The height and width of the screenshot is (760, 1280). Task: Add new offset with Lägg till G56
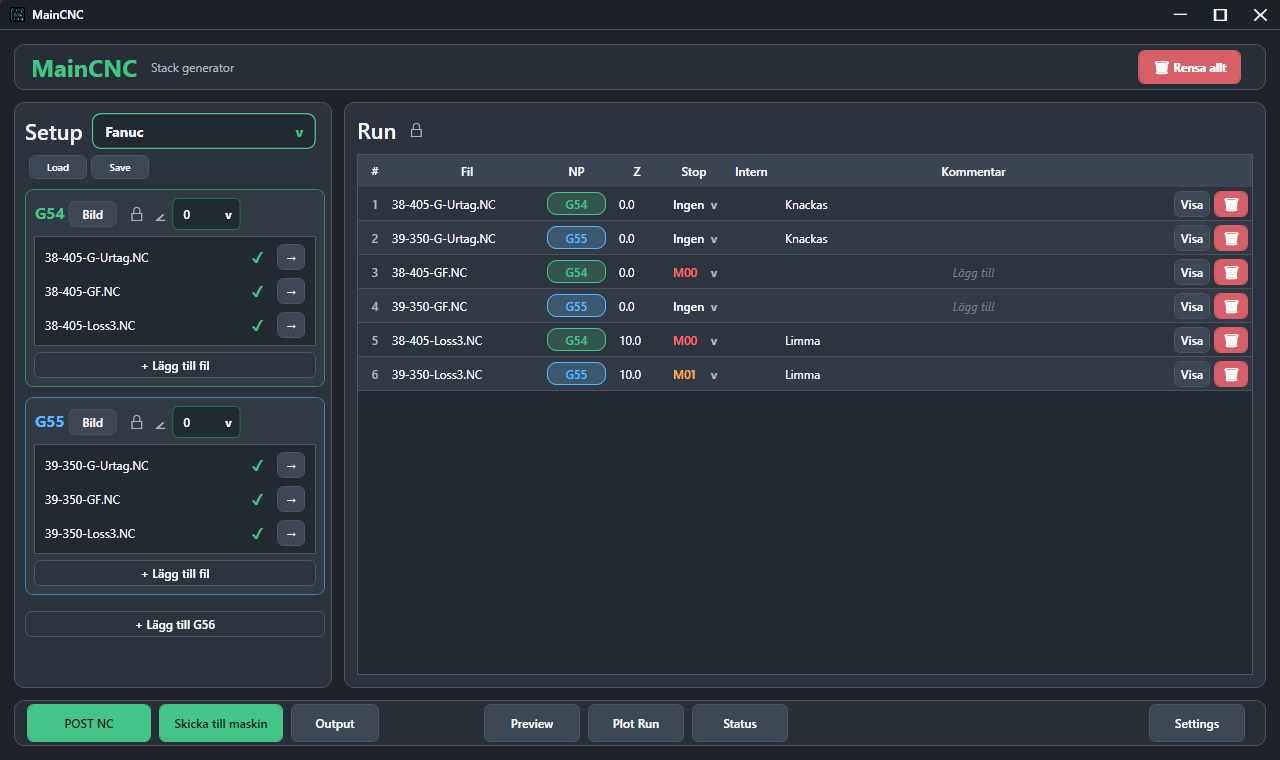[x=175, y=624]
